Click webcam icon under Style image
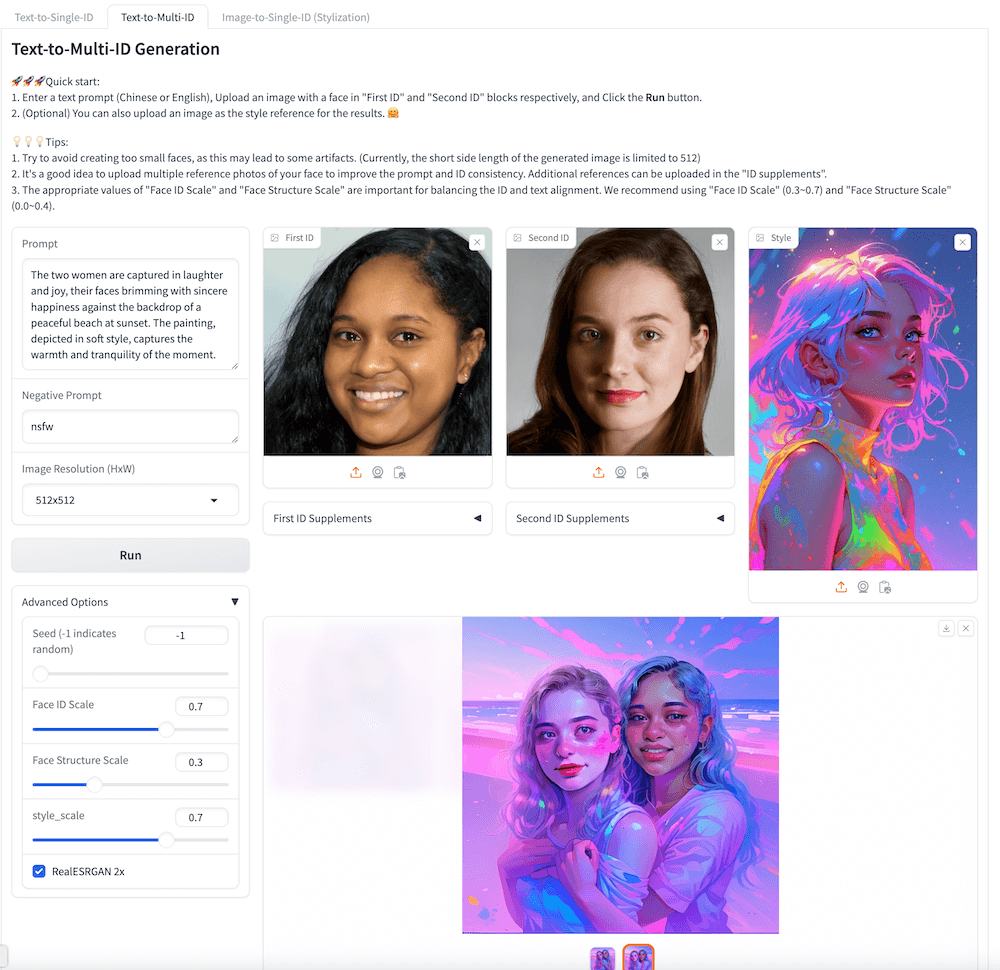 coord(863,588)
